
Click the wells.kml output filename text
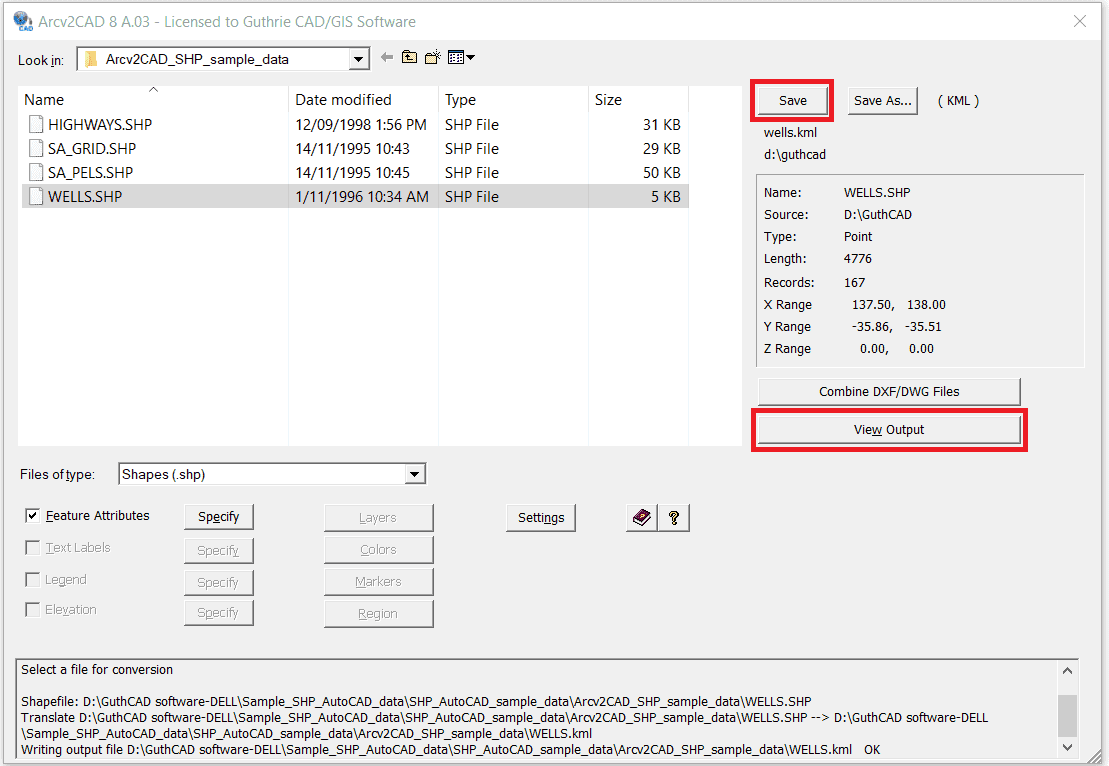pyautogui.click(x=790, y=132)
